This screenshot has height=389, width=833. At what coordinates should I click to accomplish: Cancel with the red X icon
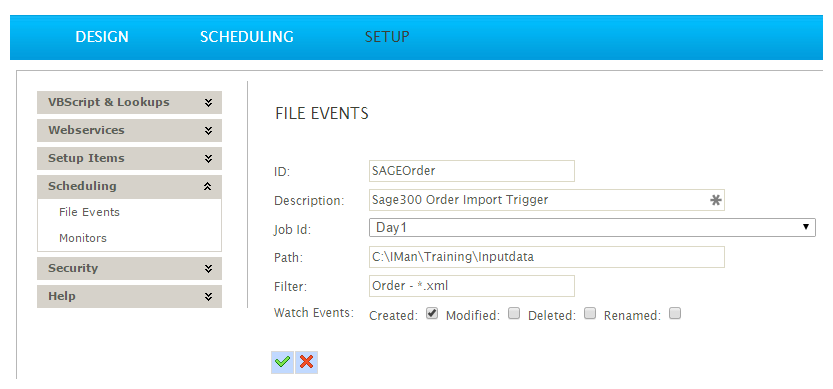pos(307,362)
